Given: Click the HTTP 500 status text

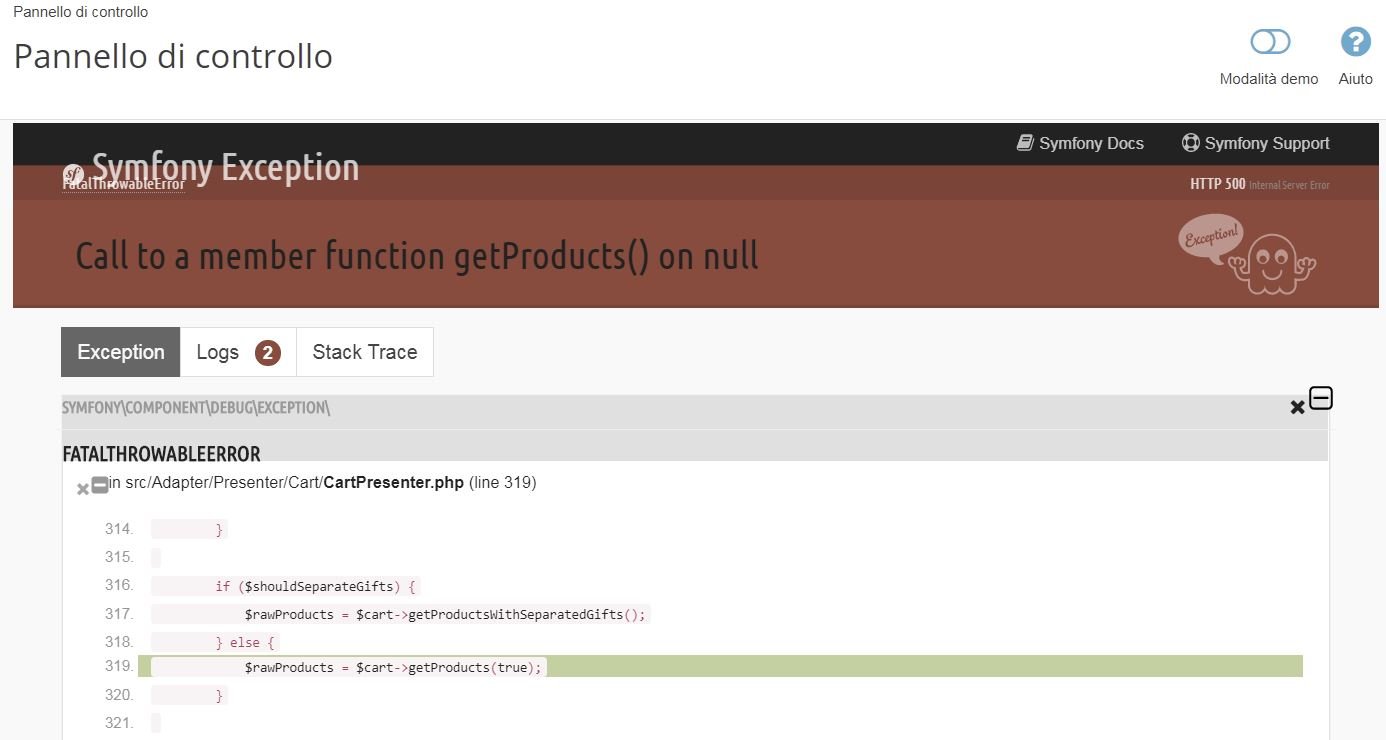Looking at the screenshot, I should click(x=1217, y=184).
